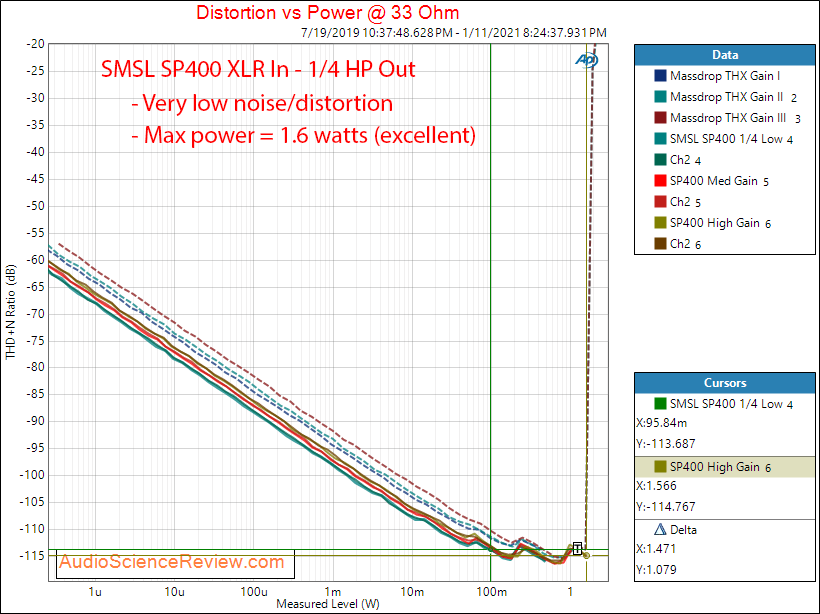The width and height of the screenshot is (820, 614).
Task: Click the 100m tick label on the X axis
Action: point(491,592)
